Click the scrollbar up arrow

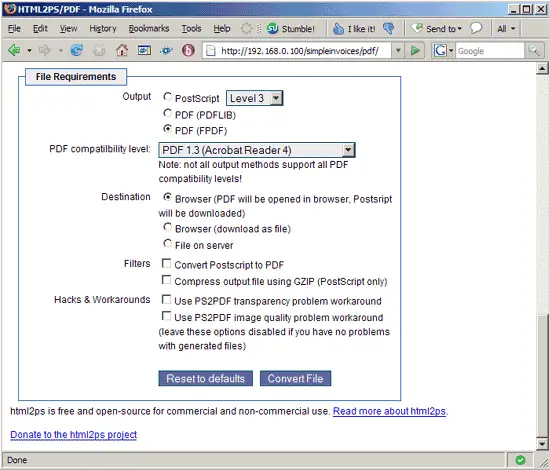pyautogui.click(x=542, y=69)
